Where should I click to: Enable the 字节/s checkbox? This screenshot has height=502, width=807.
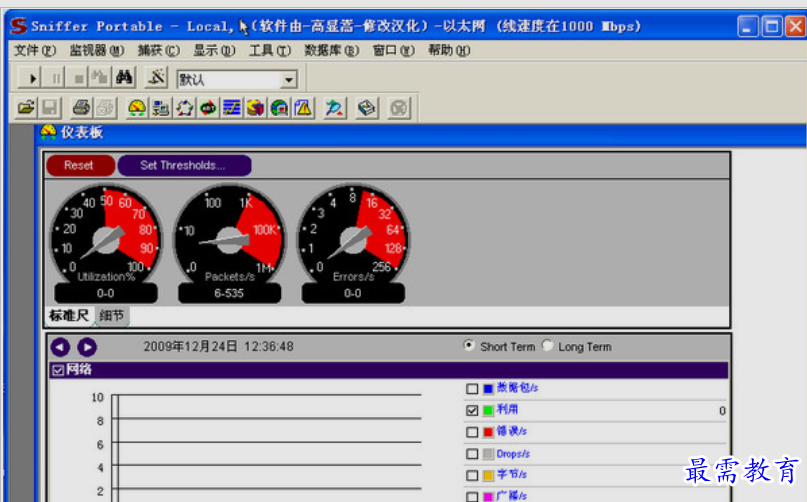[x=472, y=475]
